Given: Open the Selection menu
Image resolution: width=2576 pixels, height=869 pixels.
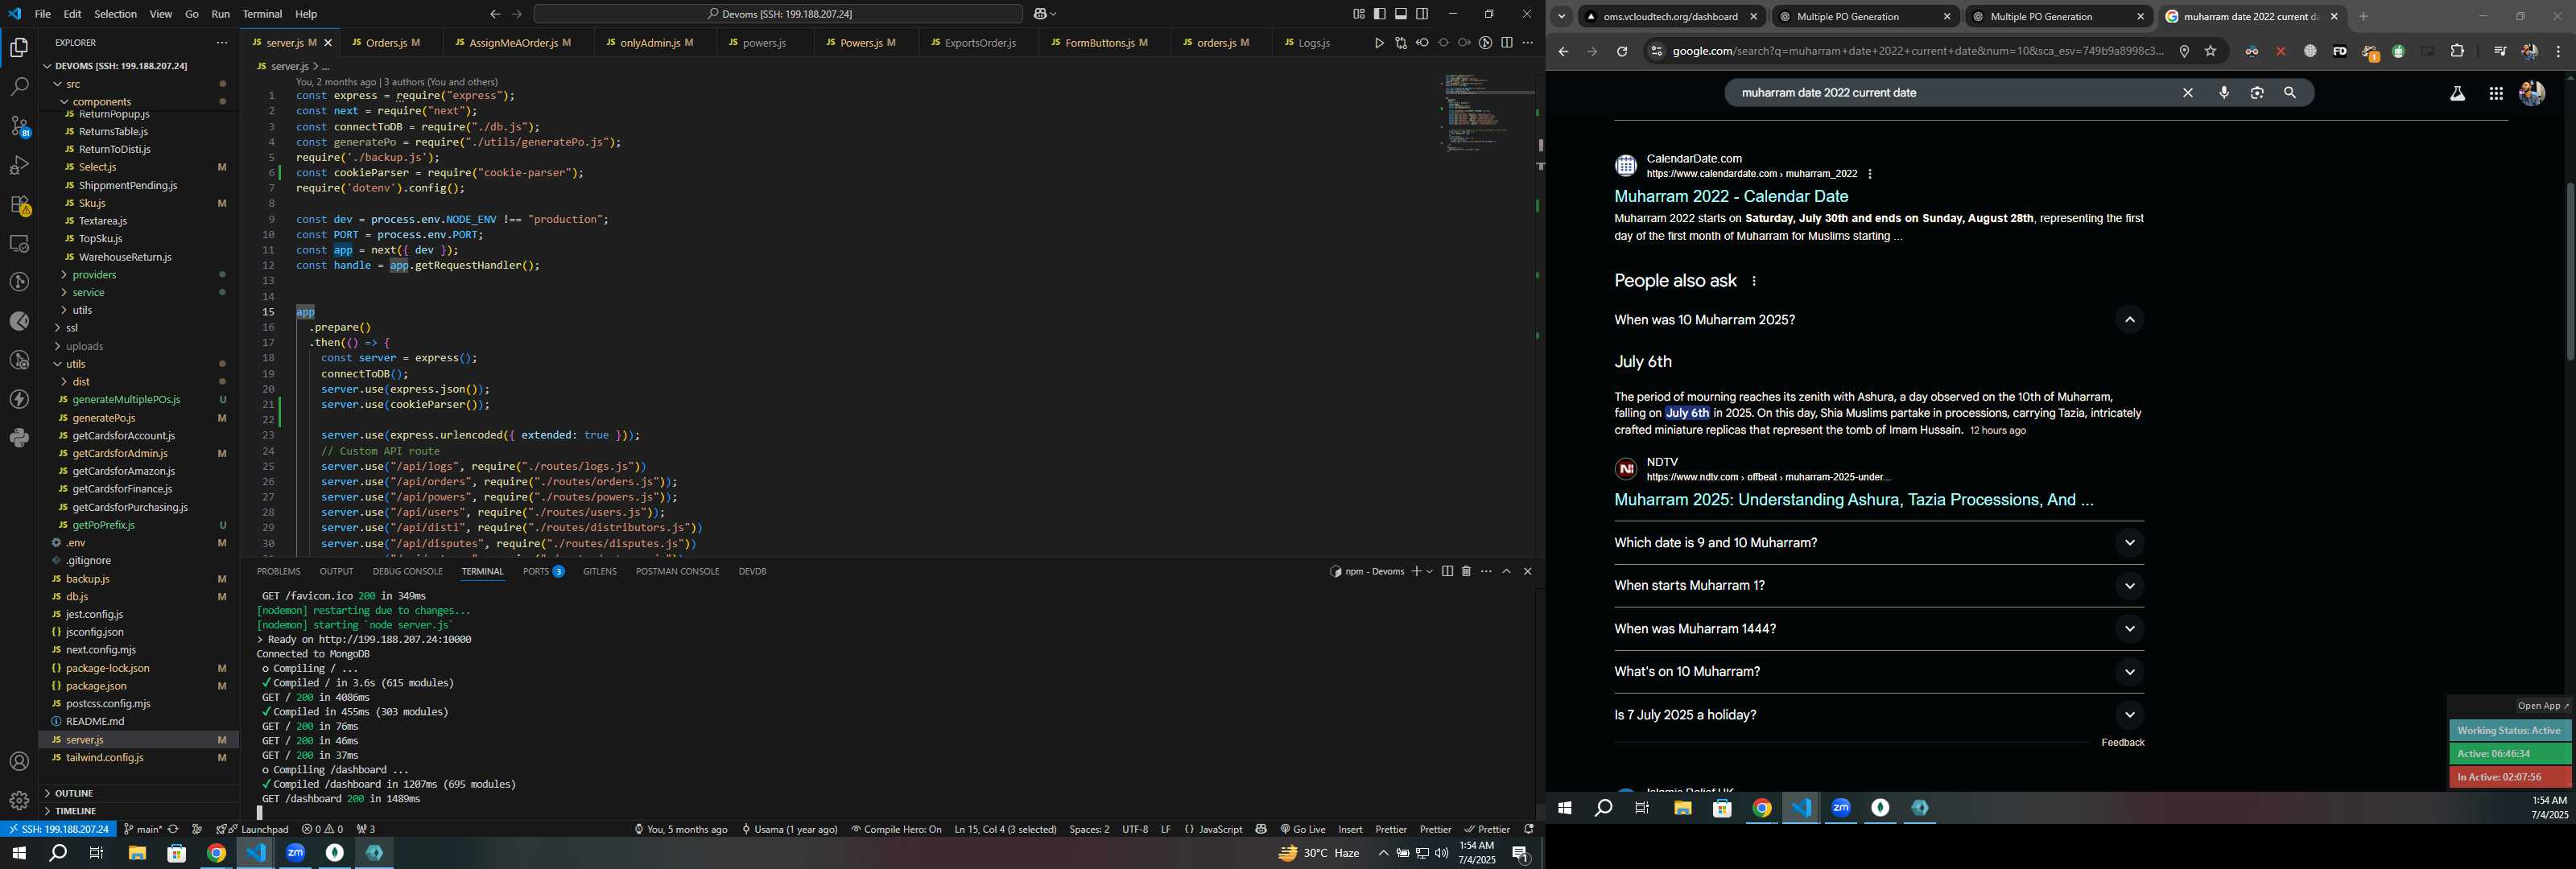Looking at the screenshot, I should tap(115, 14).
